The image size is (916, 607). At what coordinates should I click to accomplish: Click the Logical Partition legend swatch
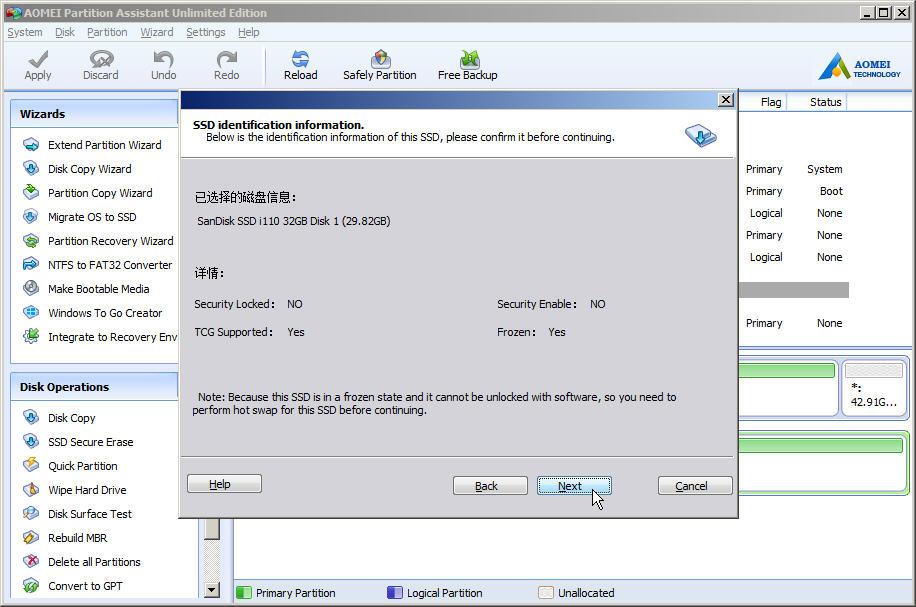(395, 593)
